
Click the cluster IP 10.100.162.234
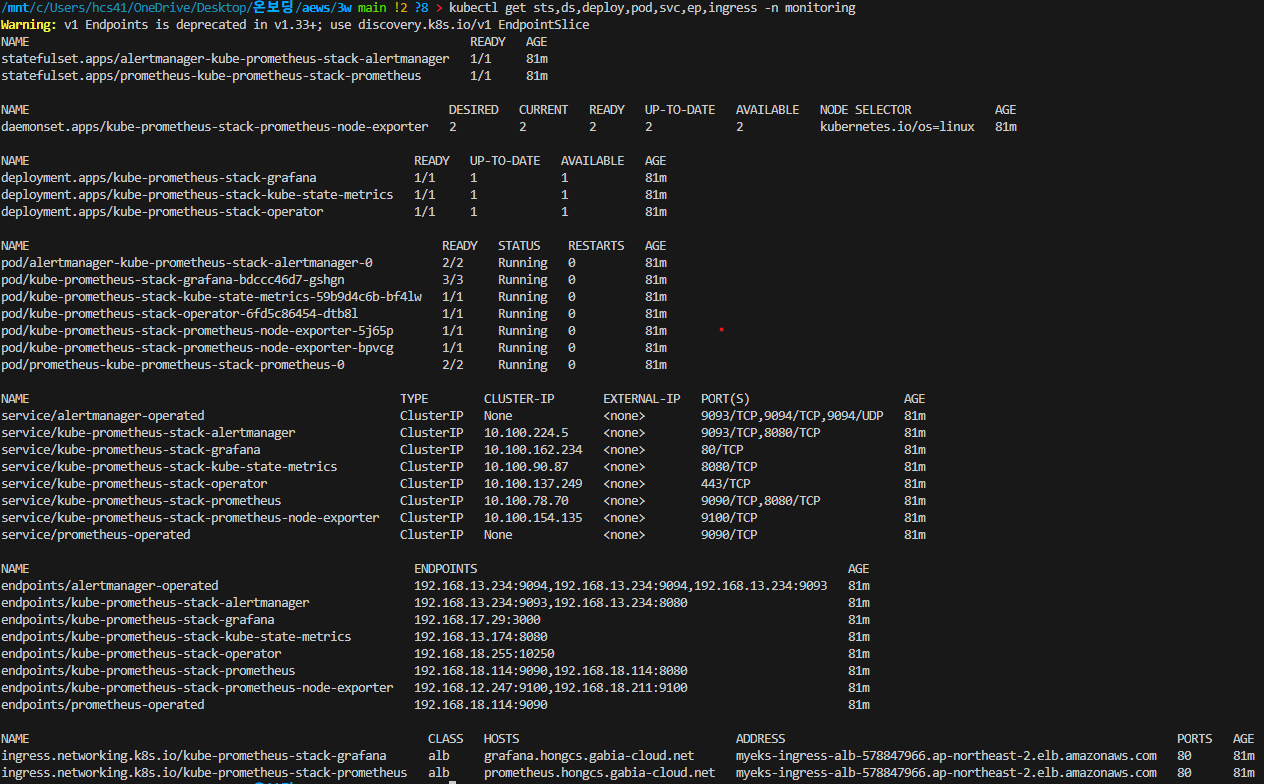pos(533,450)
